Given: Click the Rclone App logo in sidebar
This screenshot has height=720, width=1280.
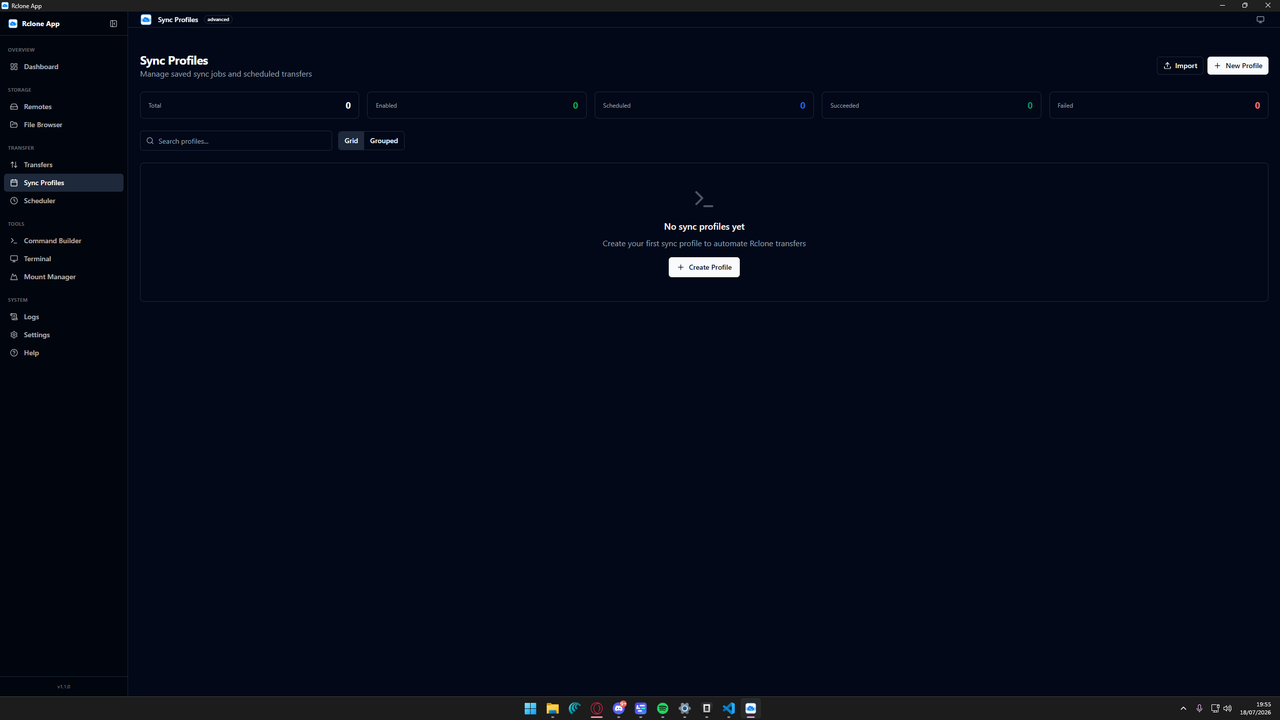Looking at the screenshot, I should (13, 24).
